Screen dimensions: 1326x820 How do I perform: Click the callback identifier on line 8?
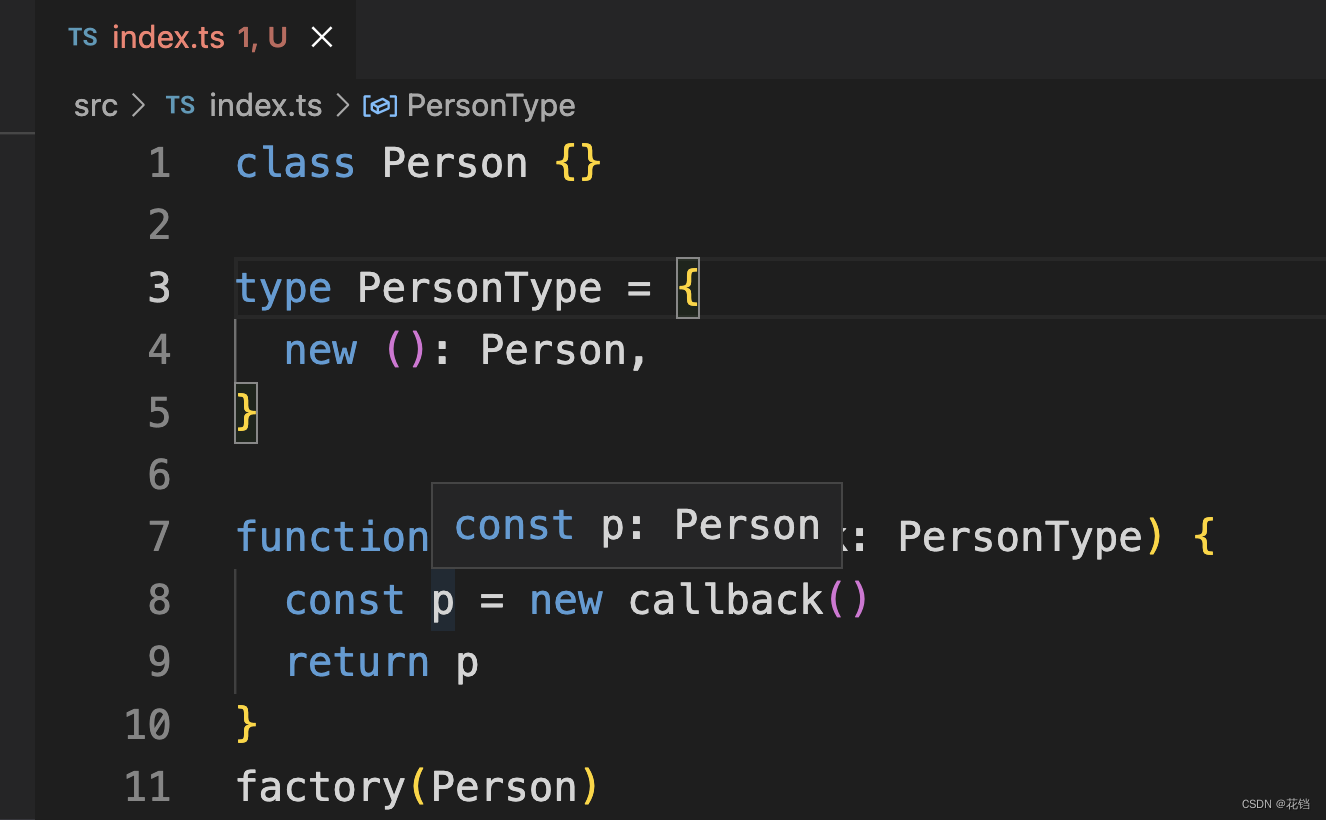(726, 601)
